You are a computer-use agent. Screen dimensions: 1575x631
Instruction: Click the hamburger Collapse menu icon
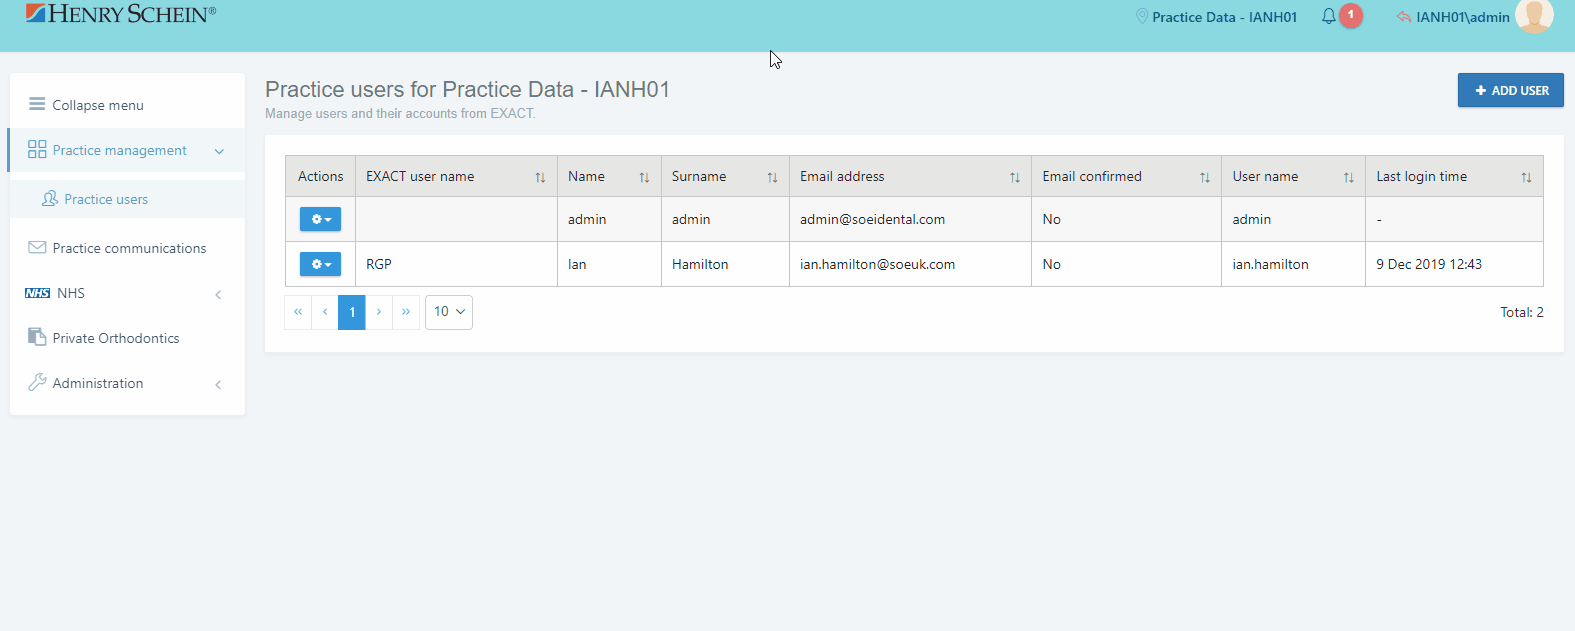tap(37, 104)
